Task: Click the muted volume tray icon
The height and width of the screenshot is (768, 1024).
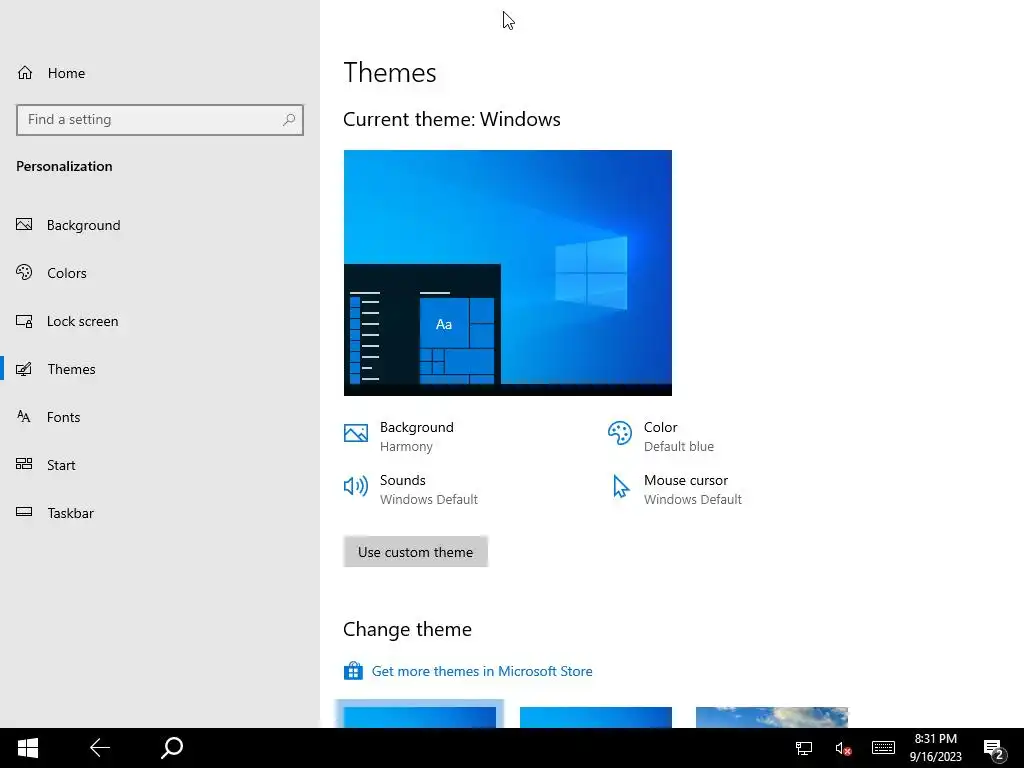Action: click(842, 748)
